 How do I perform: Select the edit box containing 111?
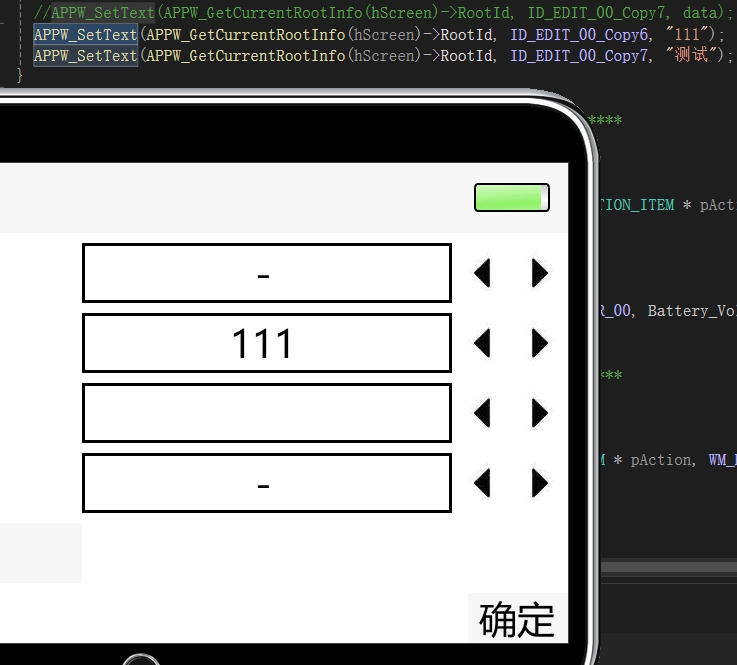coord(267,343)
